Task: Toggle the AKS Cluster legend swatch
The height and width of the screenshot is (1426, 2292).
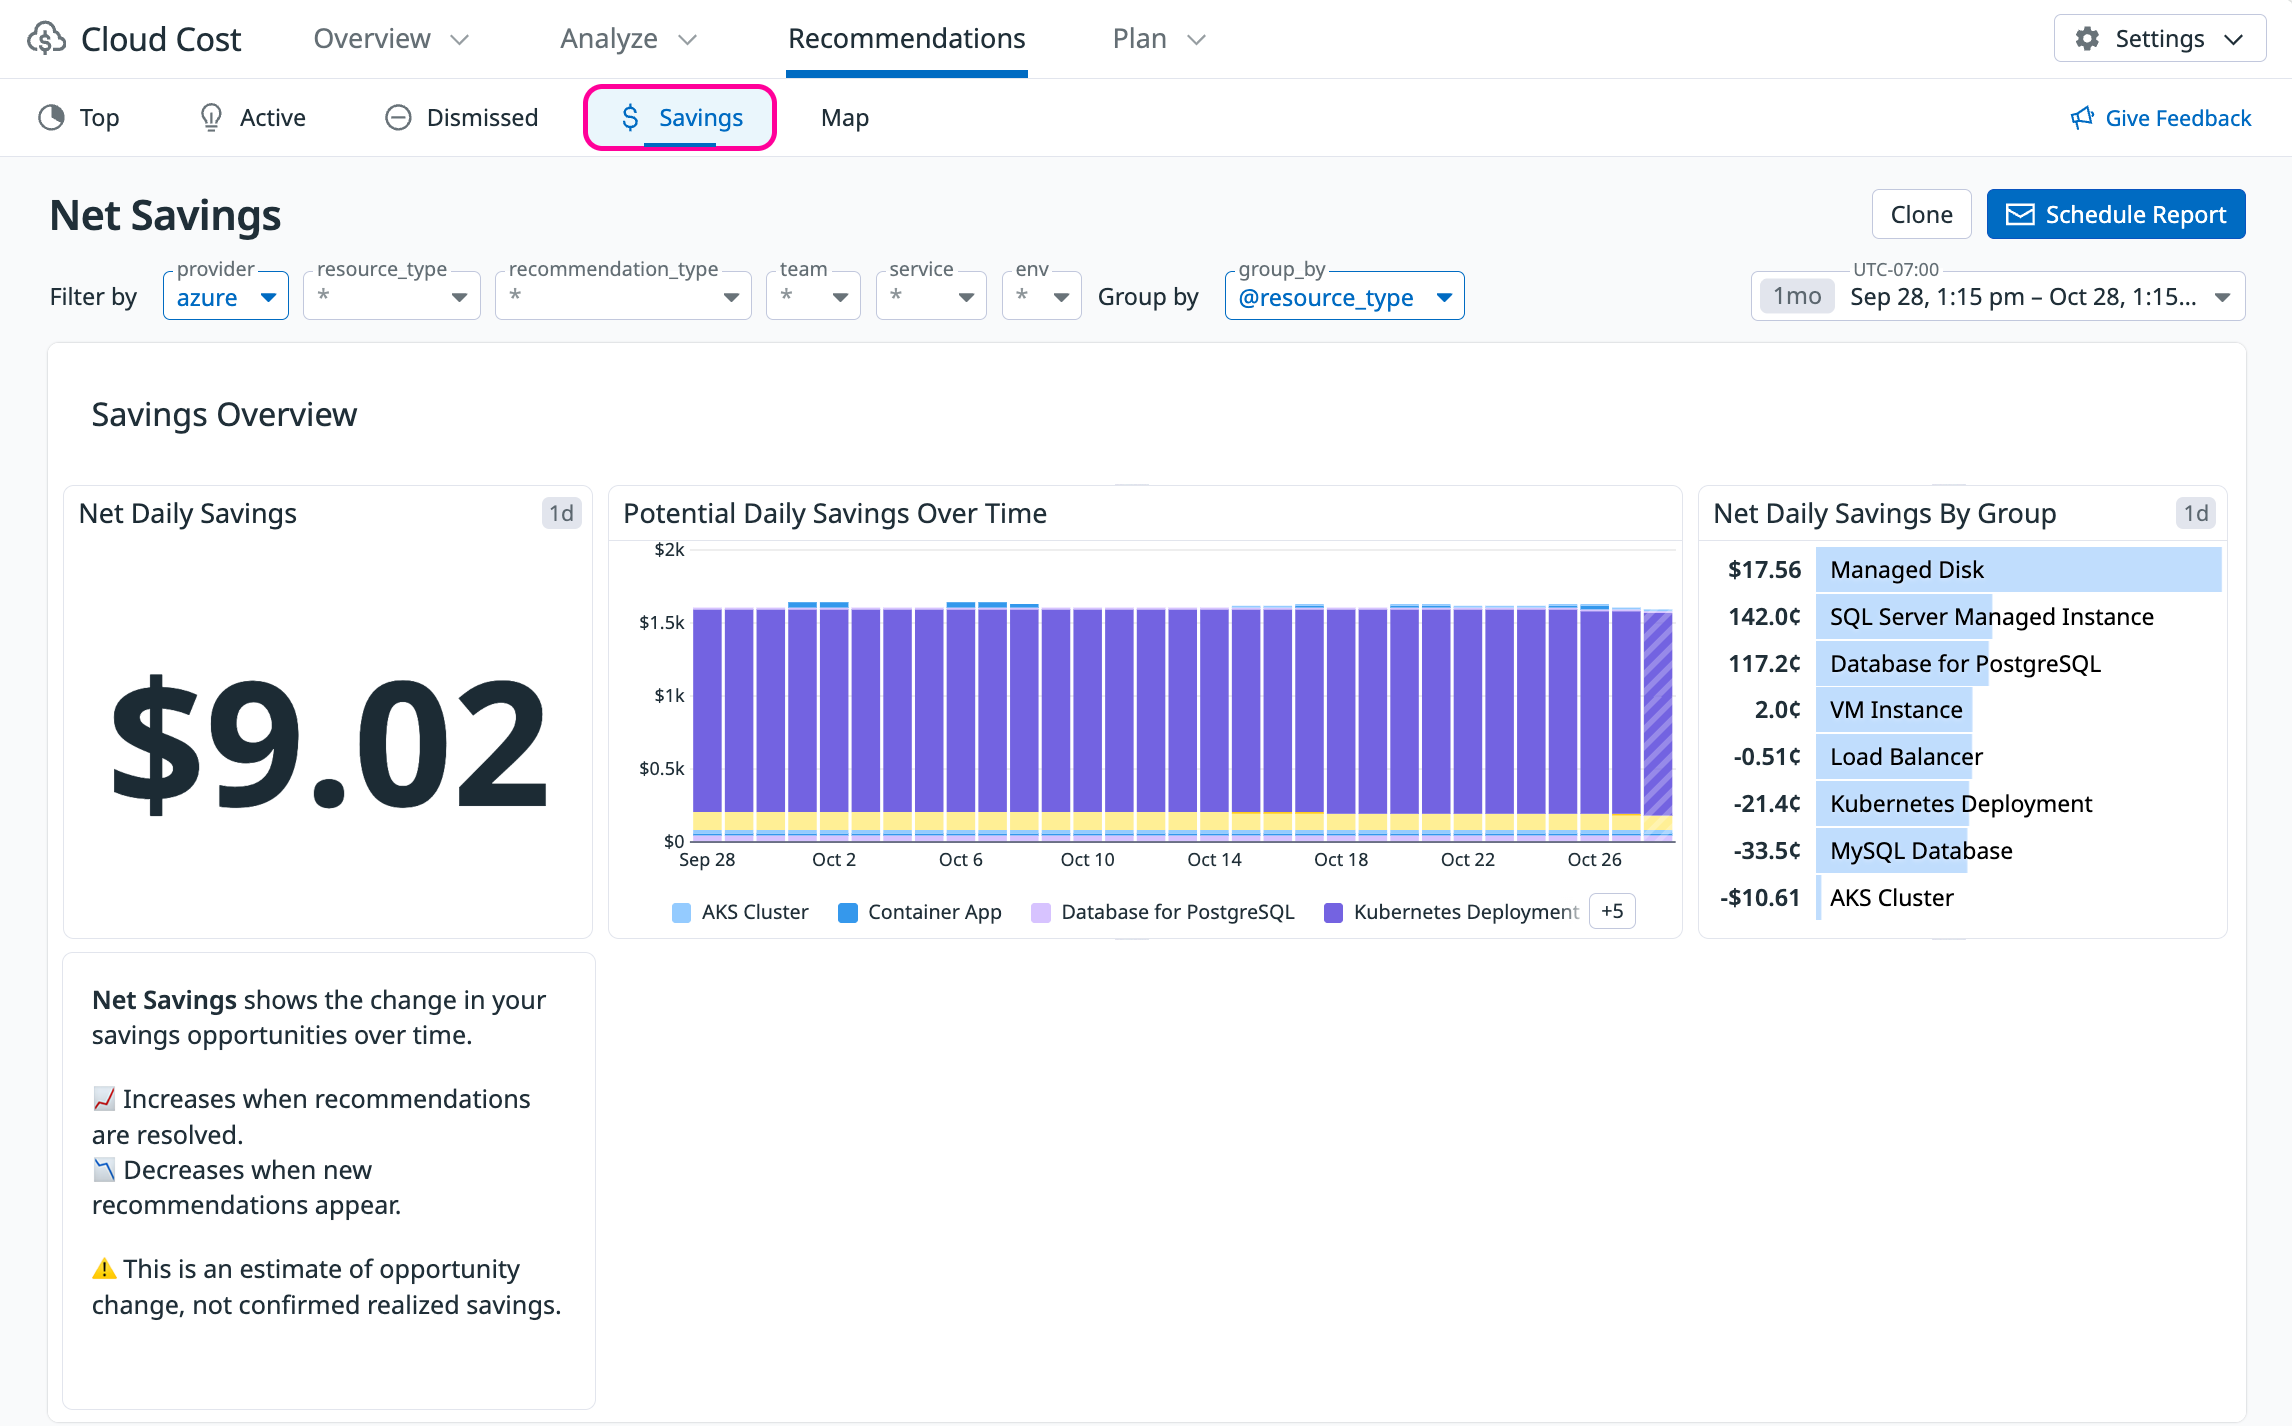Action: pos(682,912)
